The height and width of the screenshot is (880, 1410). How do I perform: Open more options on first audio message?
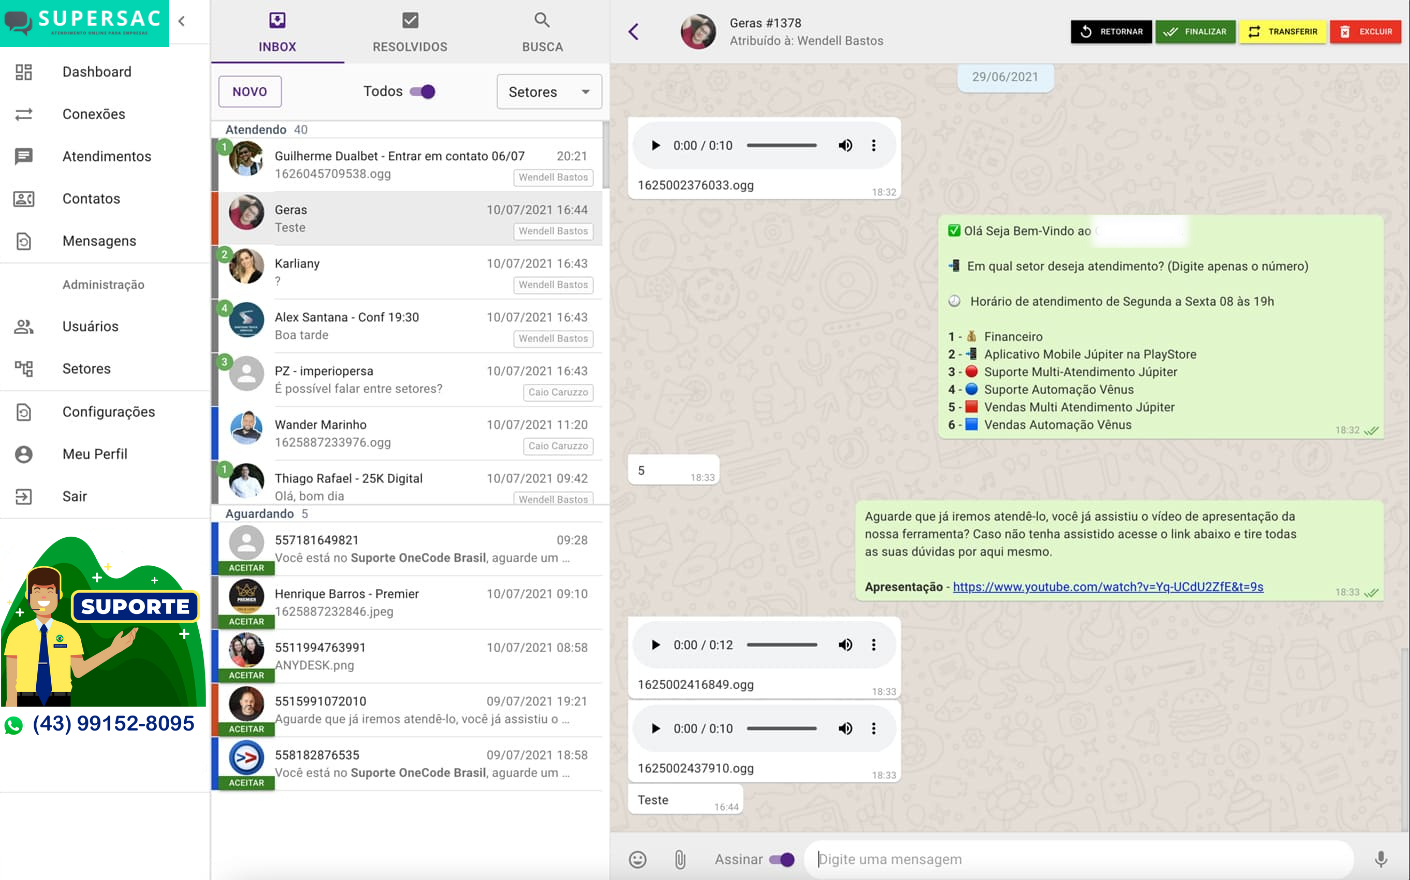tap(874, 145)
